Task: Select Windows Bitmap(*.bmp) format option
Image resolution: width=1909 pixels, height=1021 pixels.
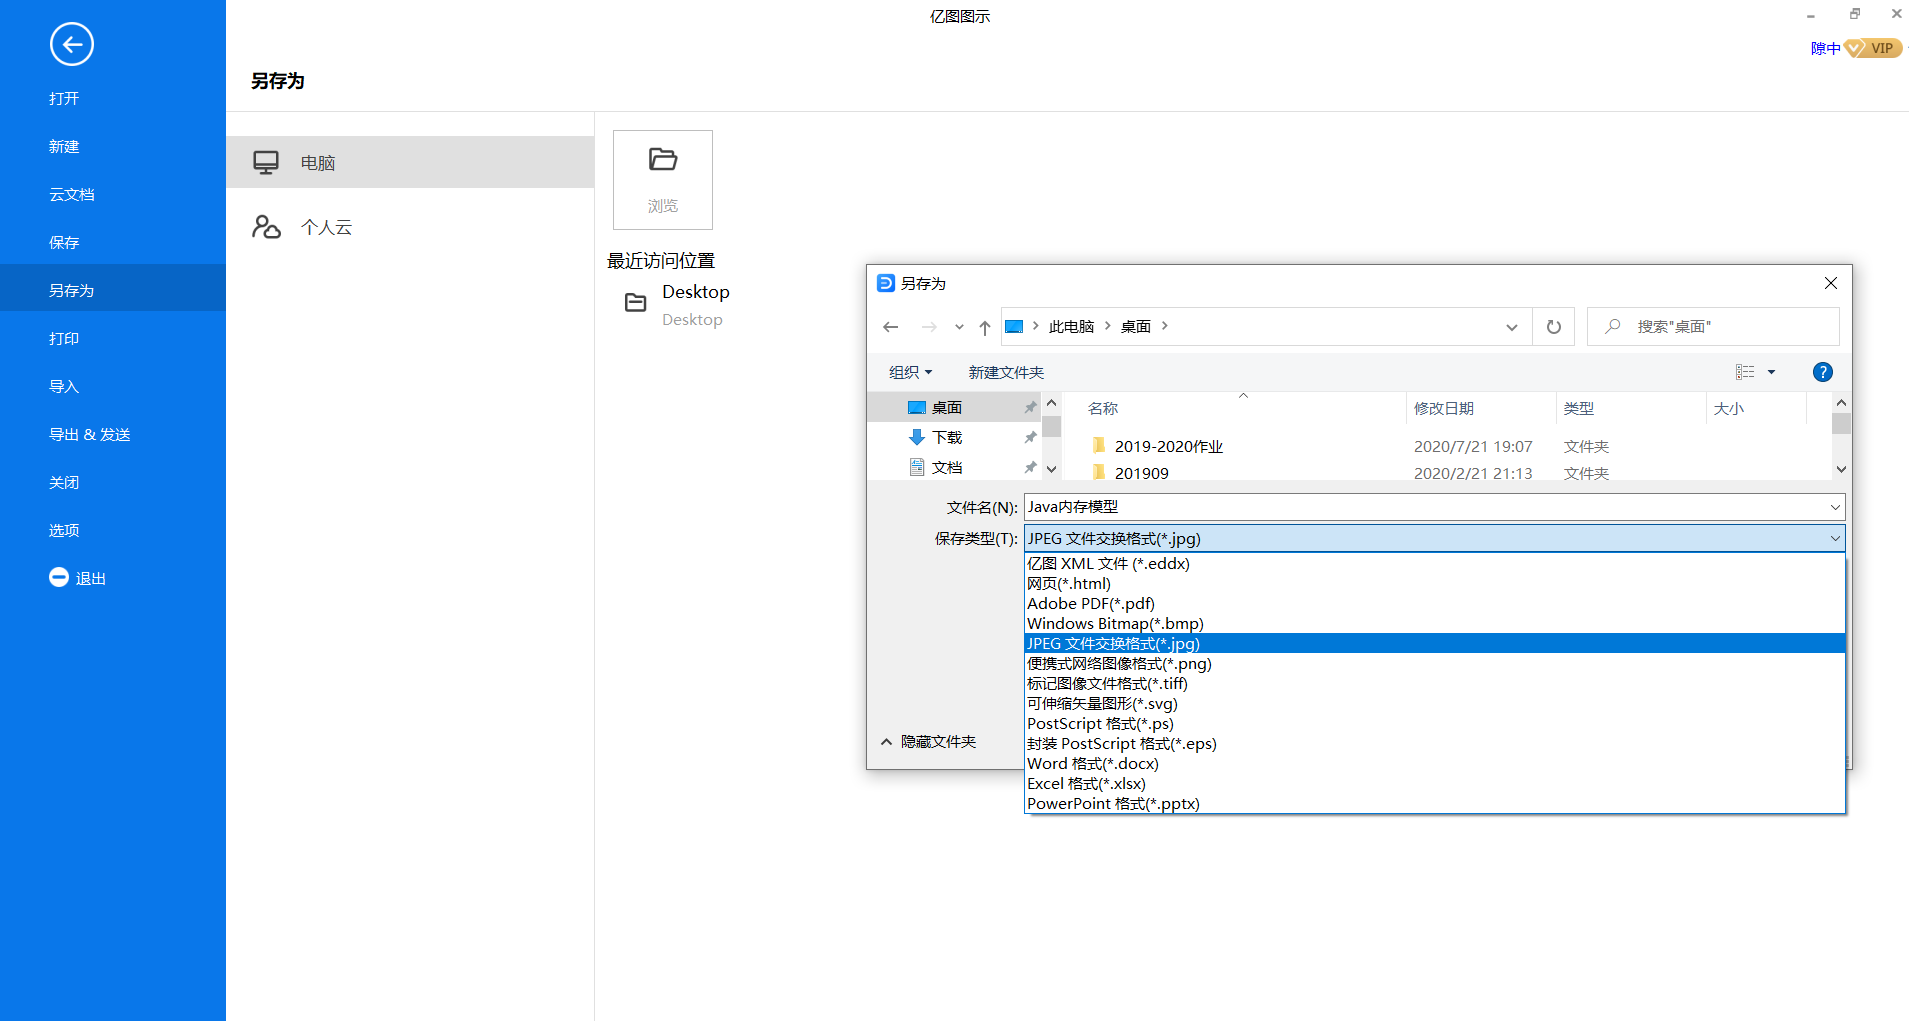Action: pos(1435,623)
